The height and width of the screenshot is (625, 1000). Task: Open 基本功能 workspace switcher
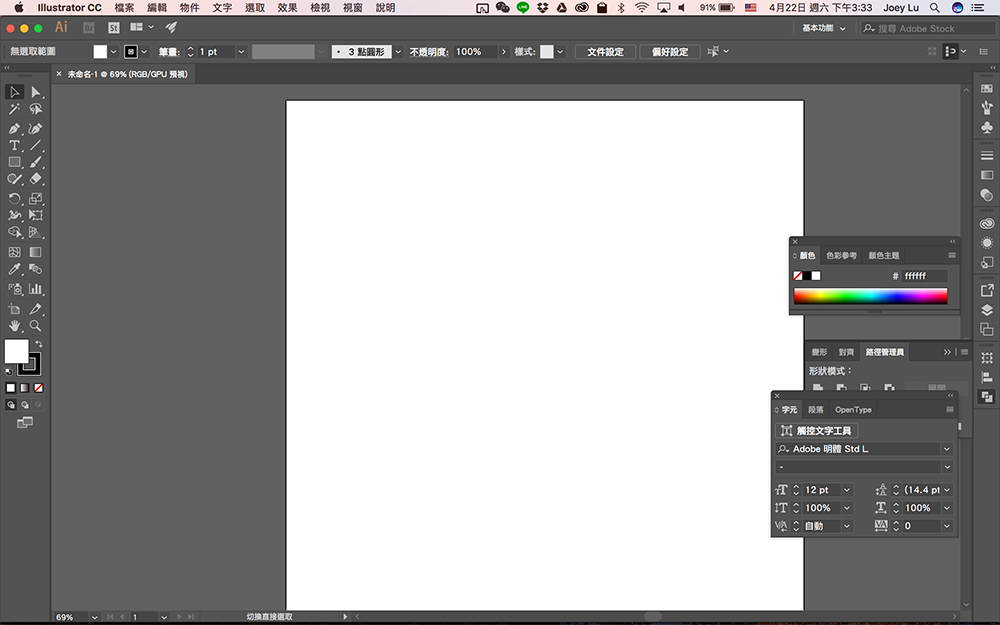pyautogui.click(x=824, y=28)
